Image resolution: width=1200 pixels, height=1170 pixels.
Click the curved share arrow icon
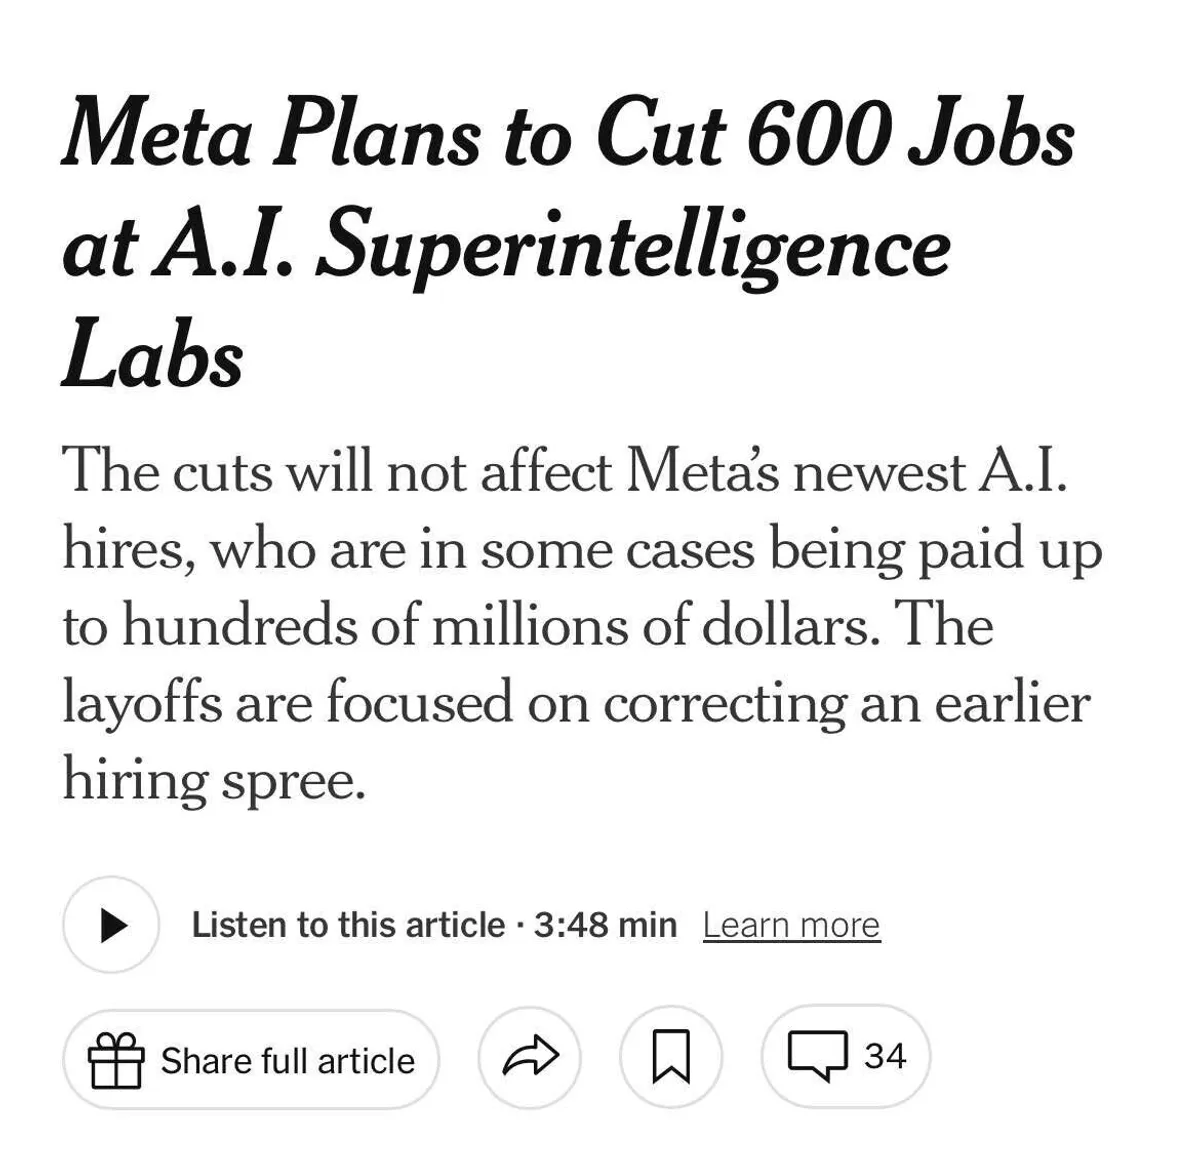pyautogui.click(x=530, y=1058)
